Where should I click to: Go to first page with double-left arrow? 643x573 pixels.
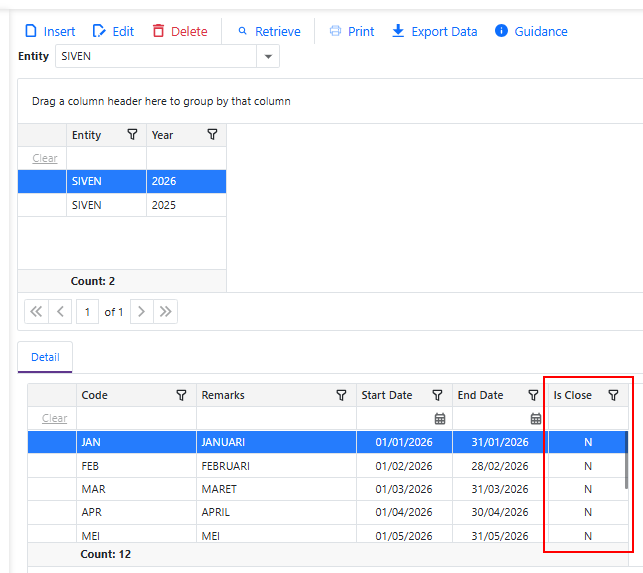pos(36,312)
